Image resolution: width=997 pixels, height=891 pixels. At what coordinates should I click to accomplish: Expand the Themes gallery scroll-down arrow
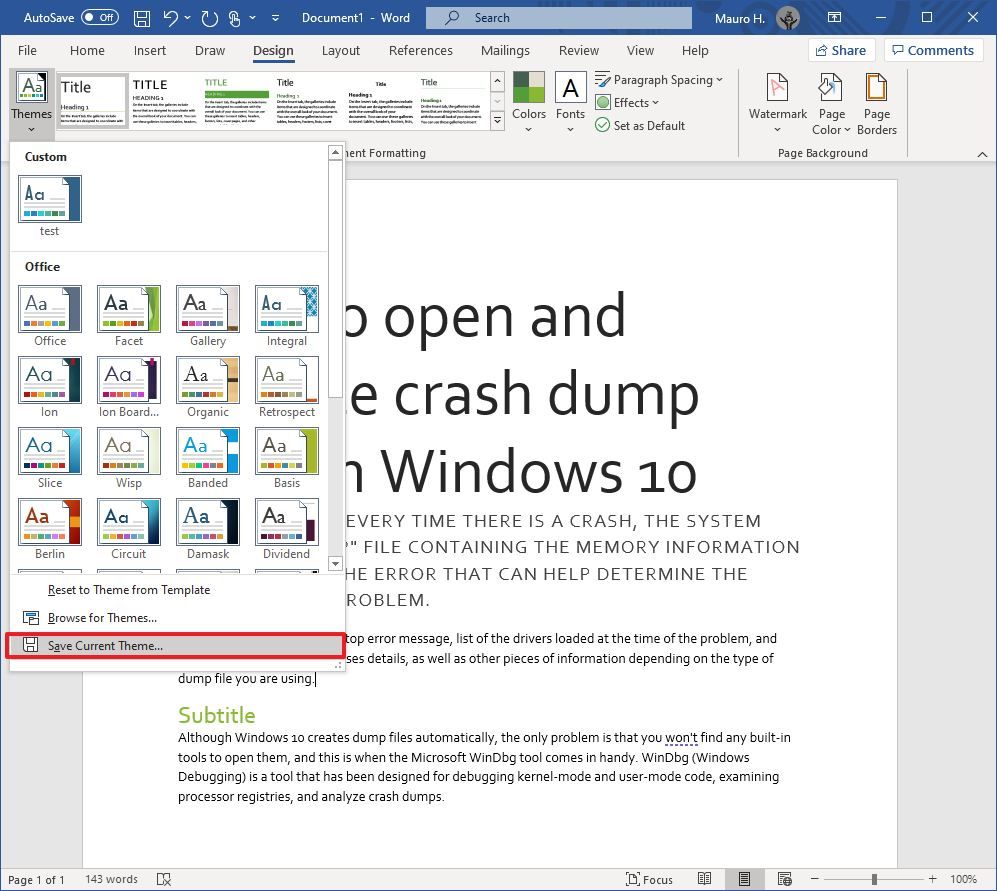[335, 564]
